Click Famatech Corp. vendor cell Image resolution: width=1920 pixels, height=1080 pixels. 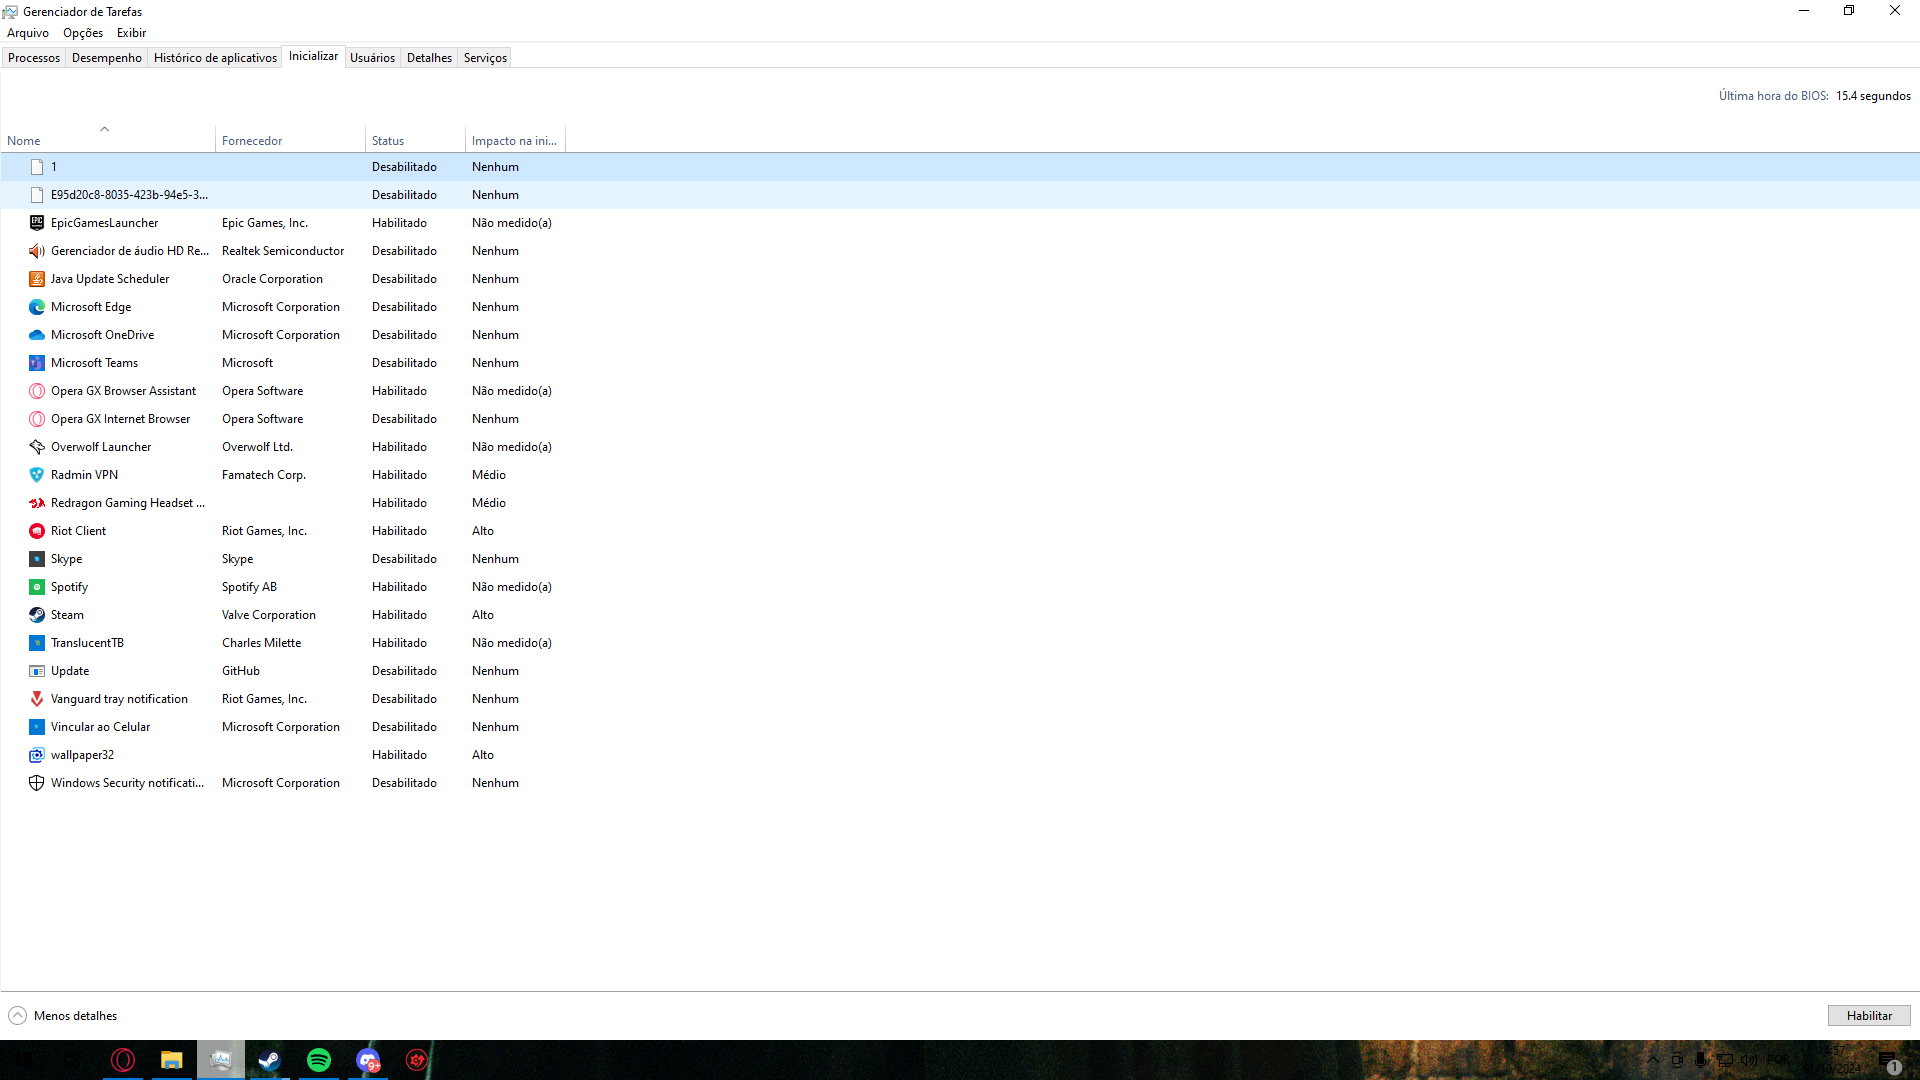click(x=264, y=475)
